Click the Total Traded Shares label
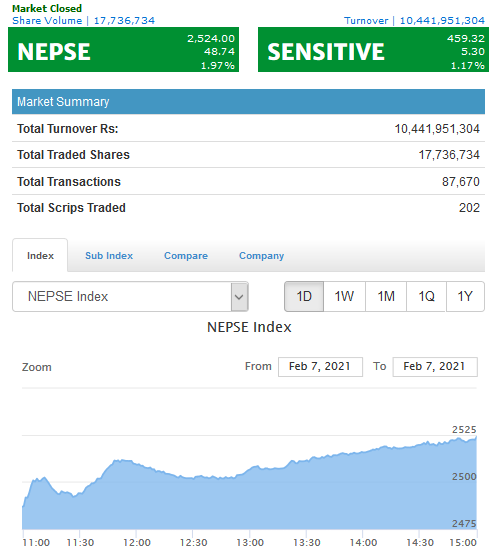 73,155
